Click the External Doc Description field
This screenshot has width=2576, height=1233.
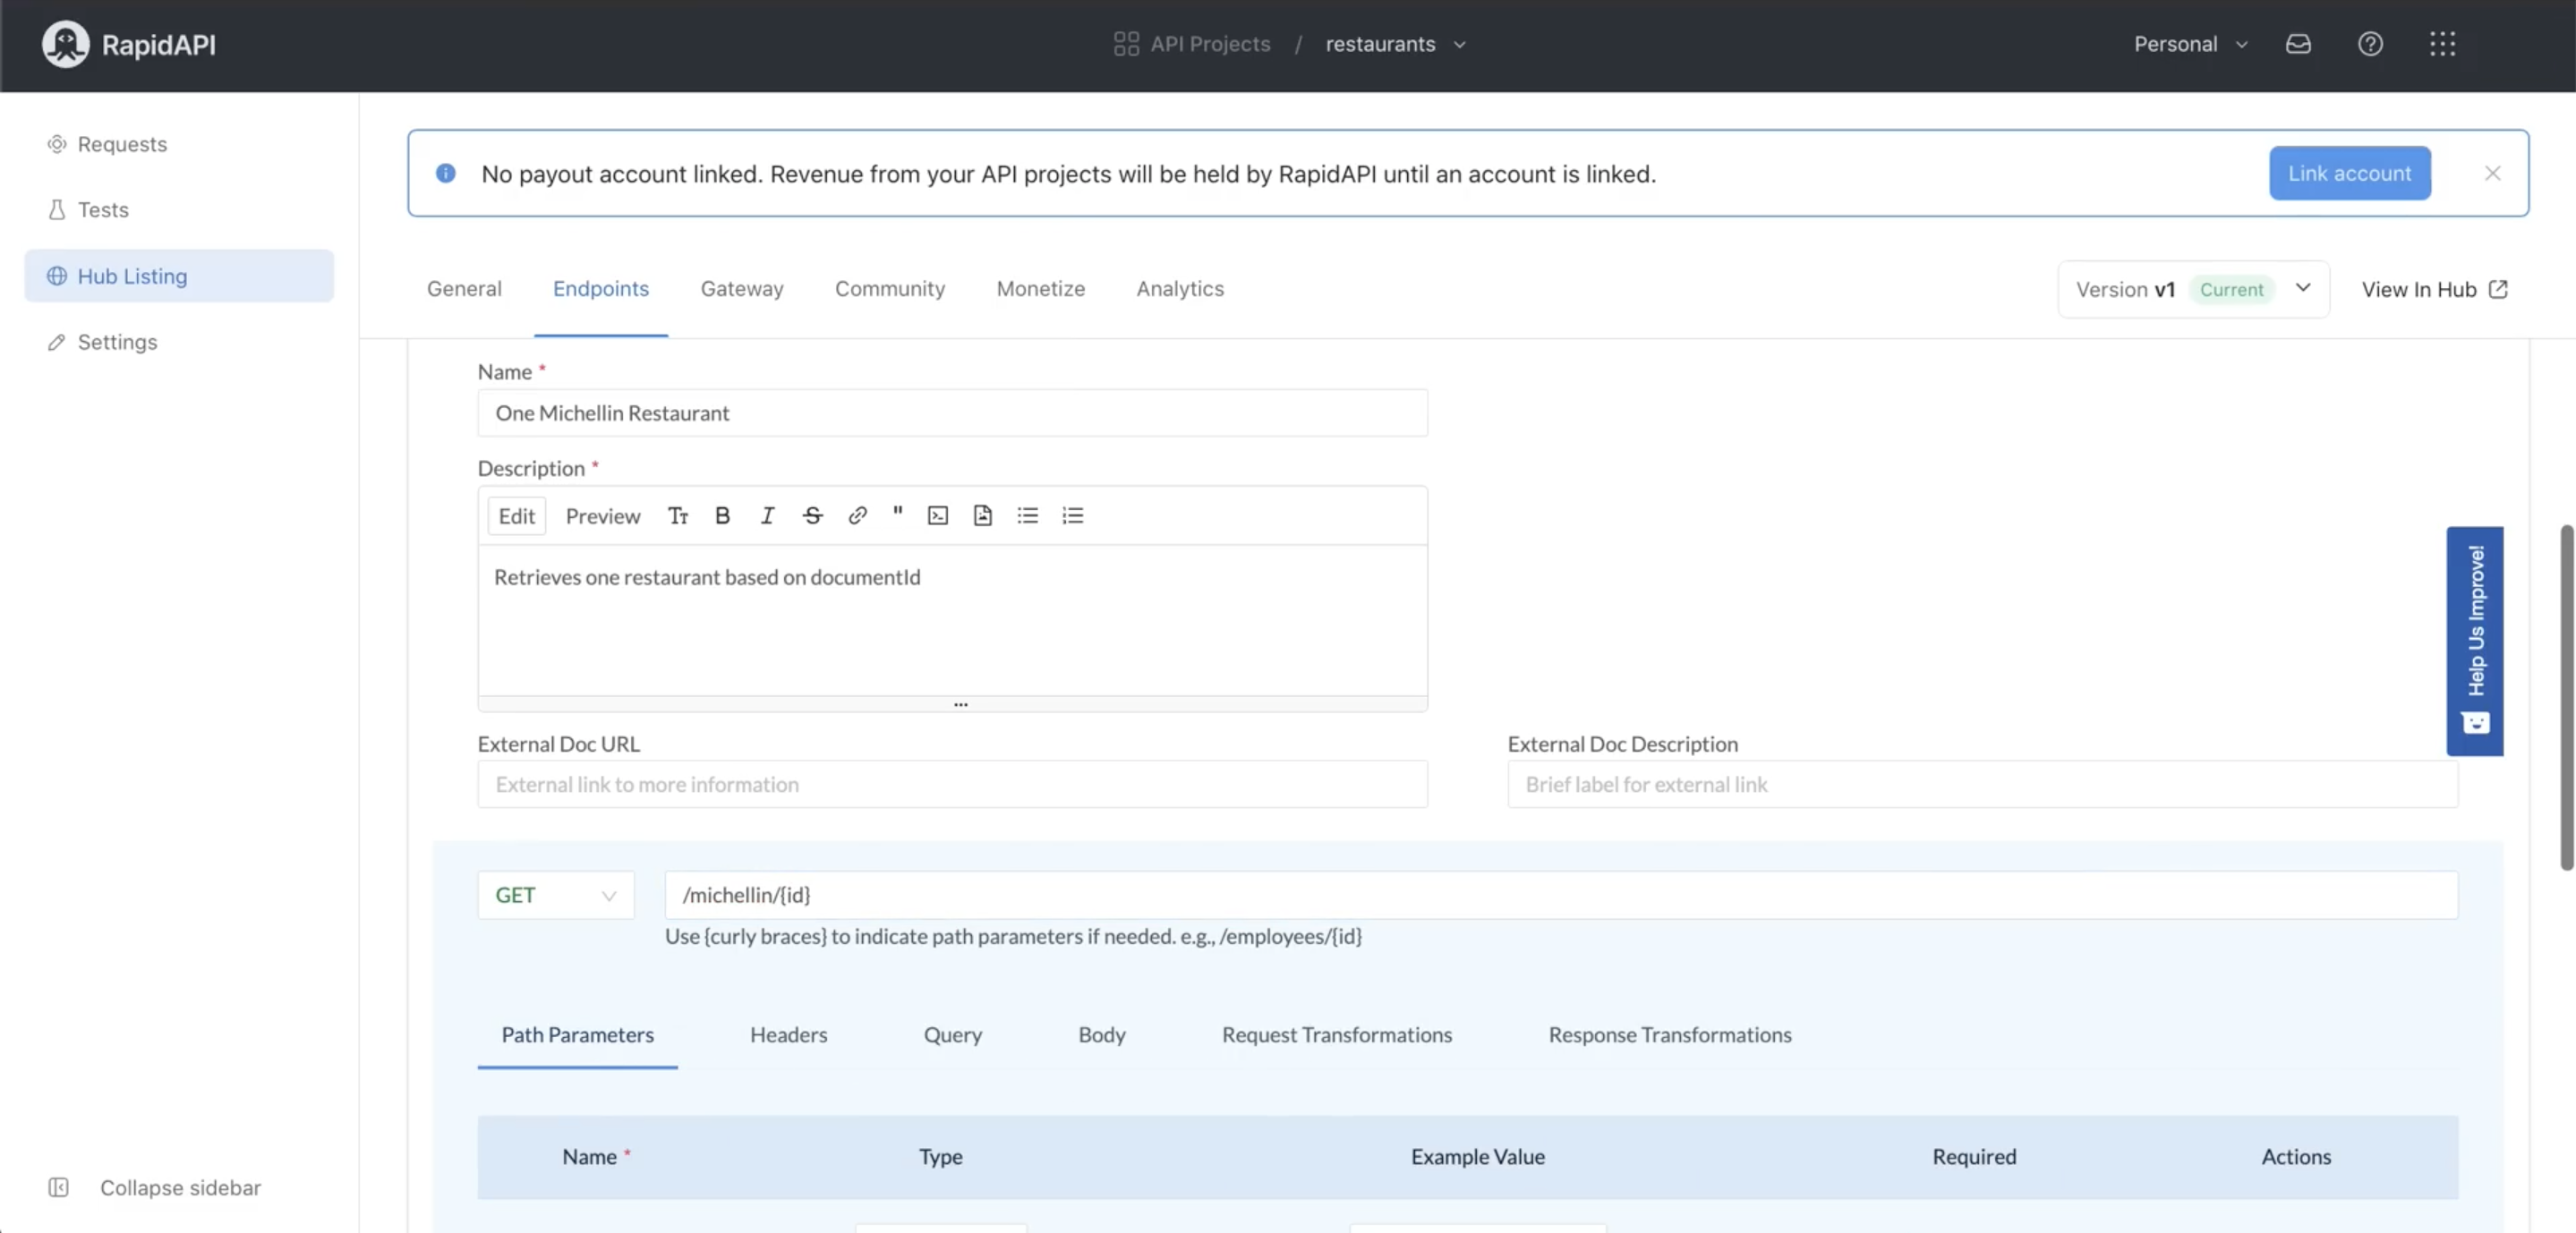[x=1983, y=785]
